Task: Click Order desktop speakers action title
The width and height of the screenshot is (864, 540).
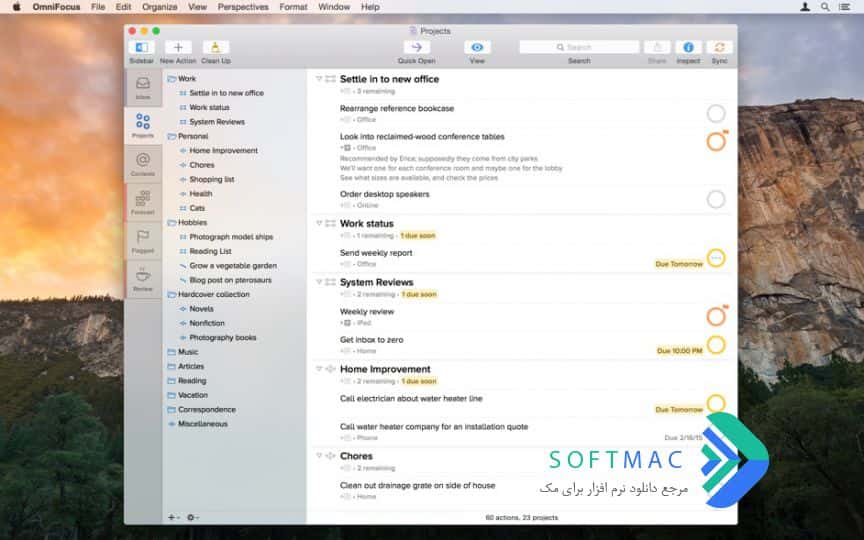Action: [x=385, y=194]
